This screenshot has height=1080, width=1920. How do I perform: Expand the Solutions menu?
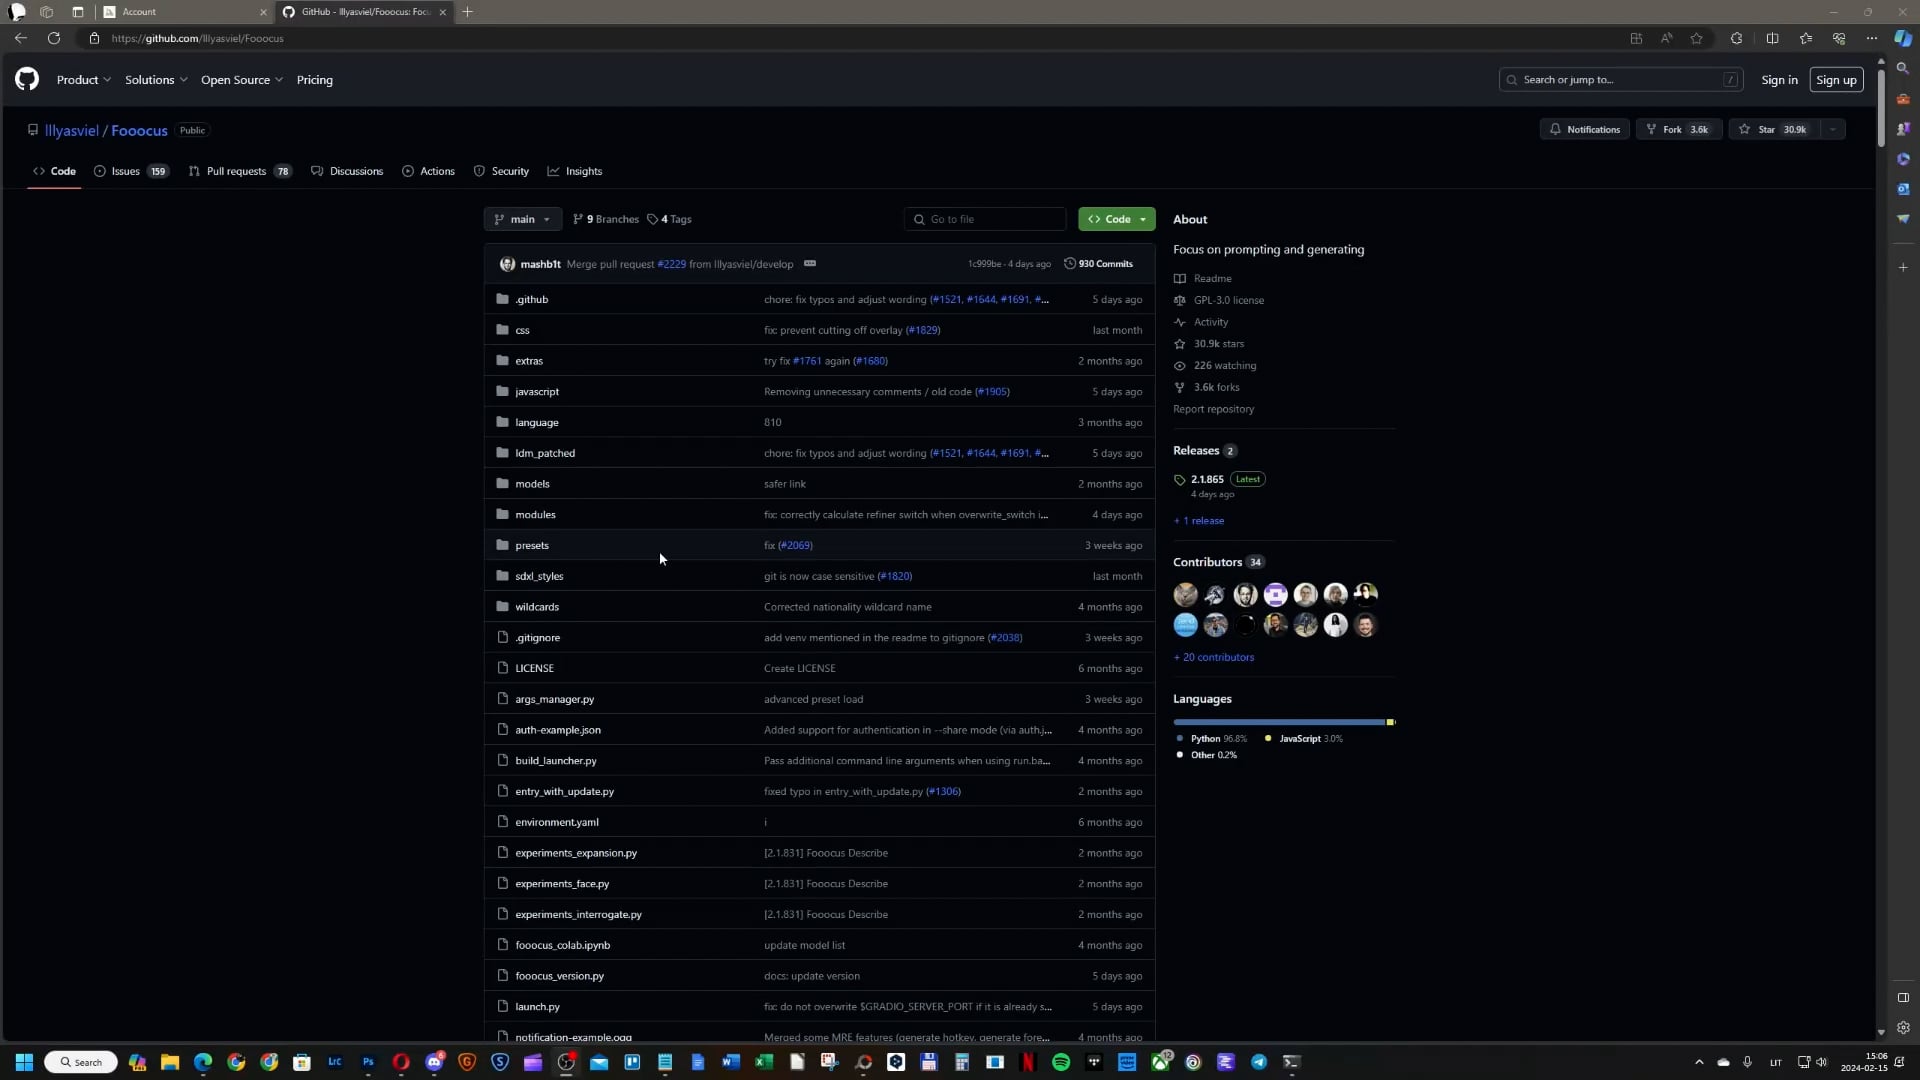[x=156, y=80]
